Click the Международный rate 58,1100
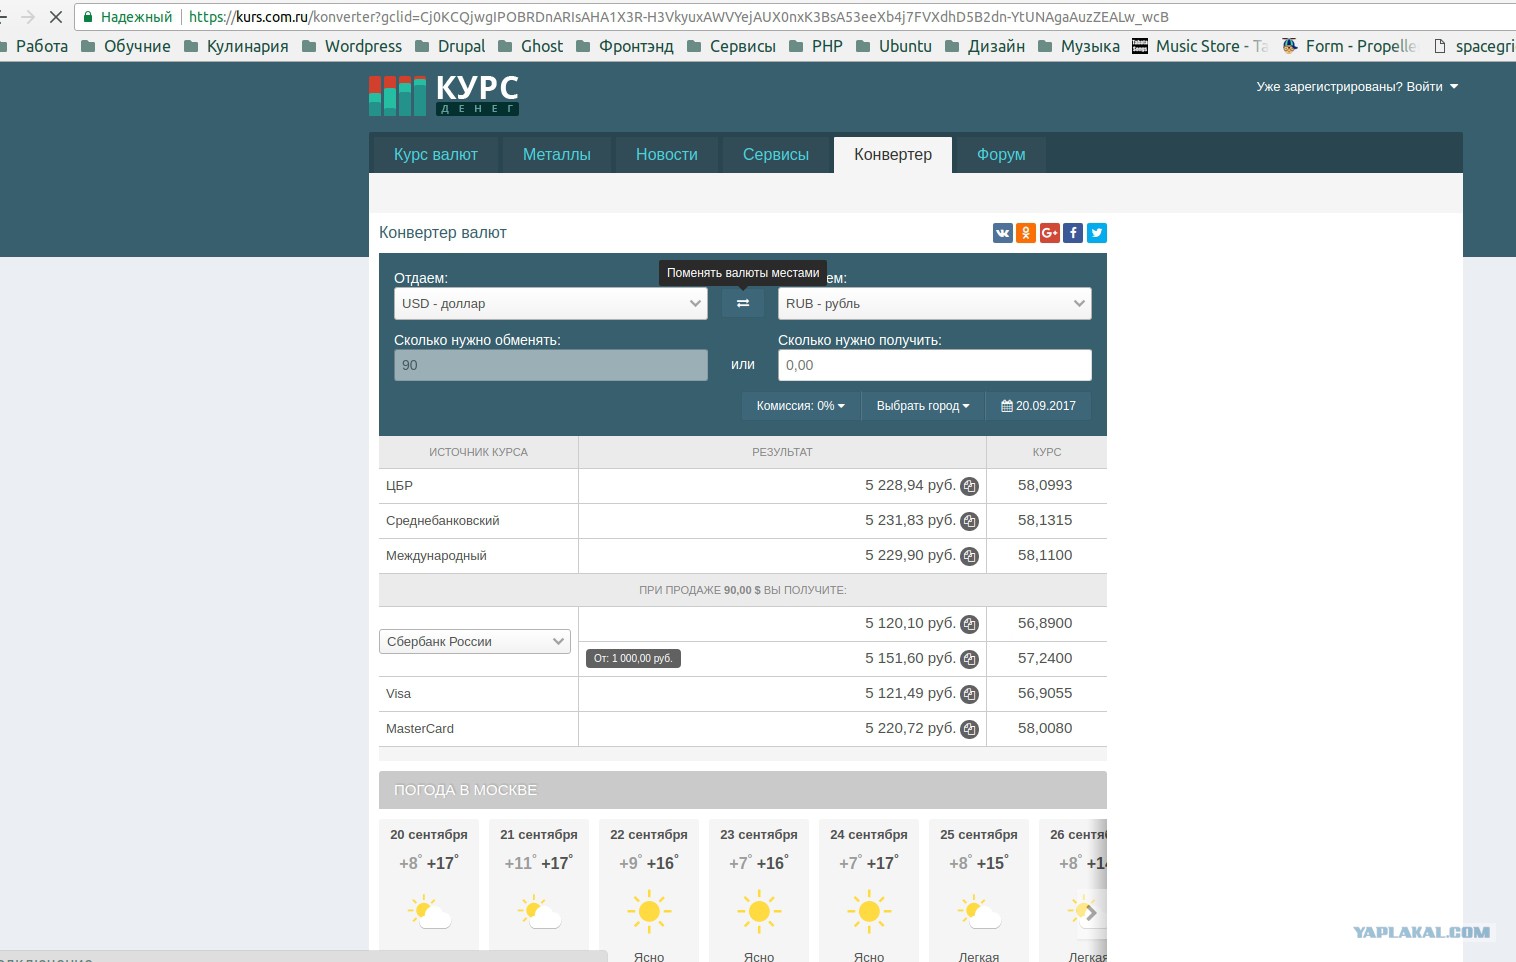The width and height of the screenshot is (1516, 962). pyautogui.click(x=1045, y=555)
